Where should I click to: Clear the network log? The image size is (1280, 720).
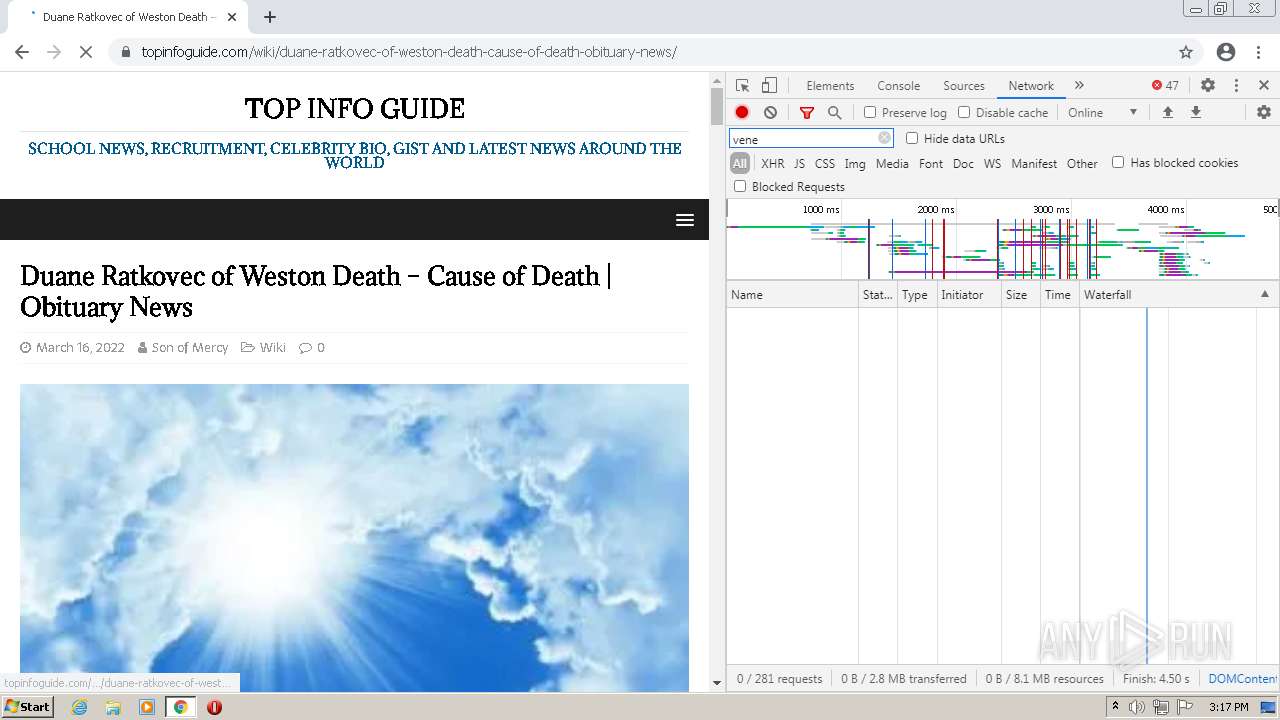[x=770, y=113]
